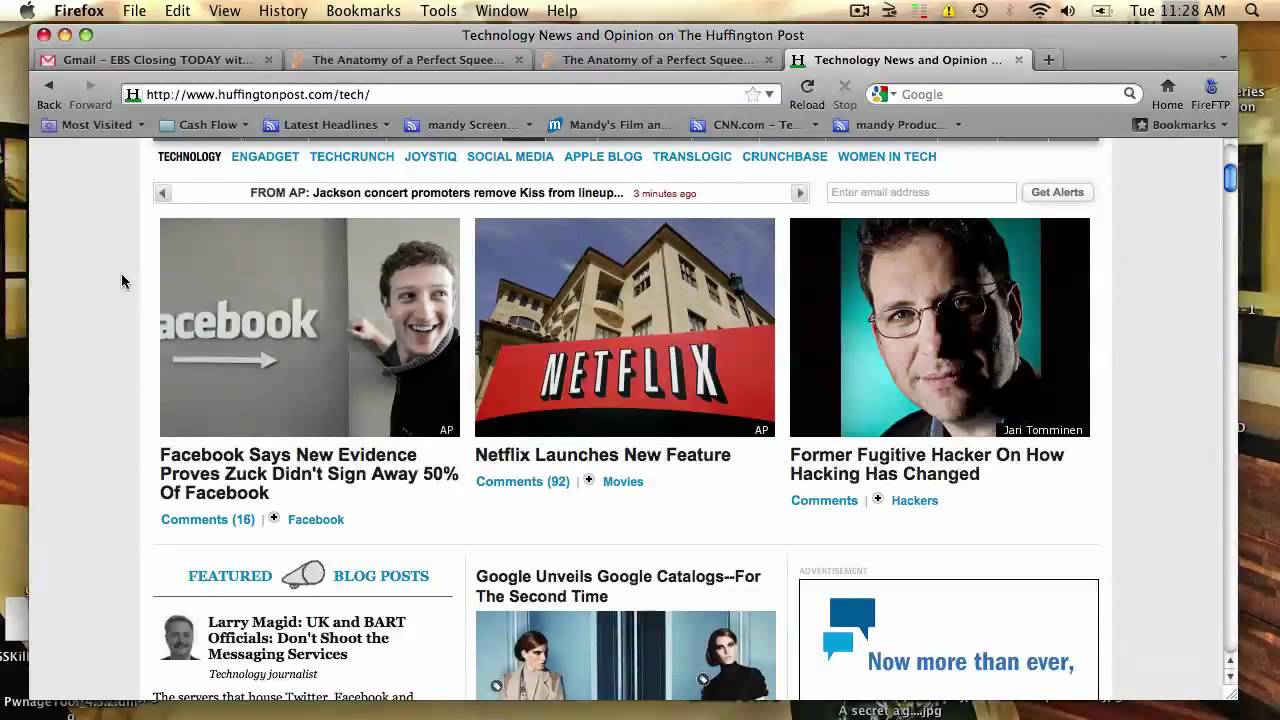Screen dimensions: 1280x720
Task: Expand the Most Visited bookmarks dropdown
Action: point(141,125)
